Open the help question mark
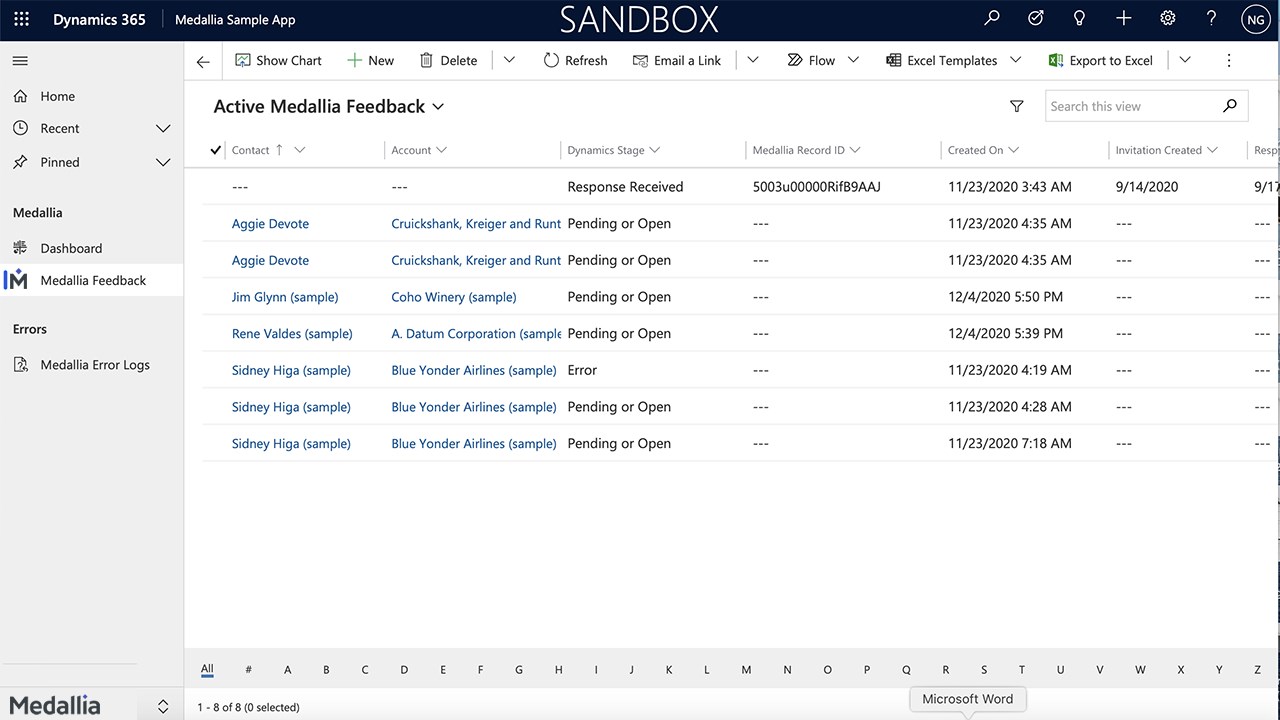This screenshot has width=1280, height=720. click(1211, 19)
